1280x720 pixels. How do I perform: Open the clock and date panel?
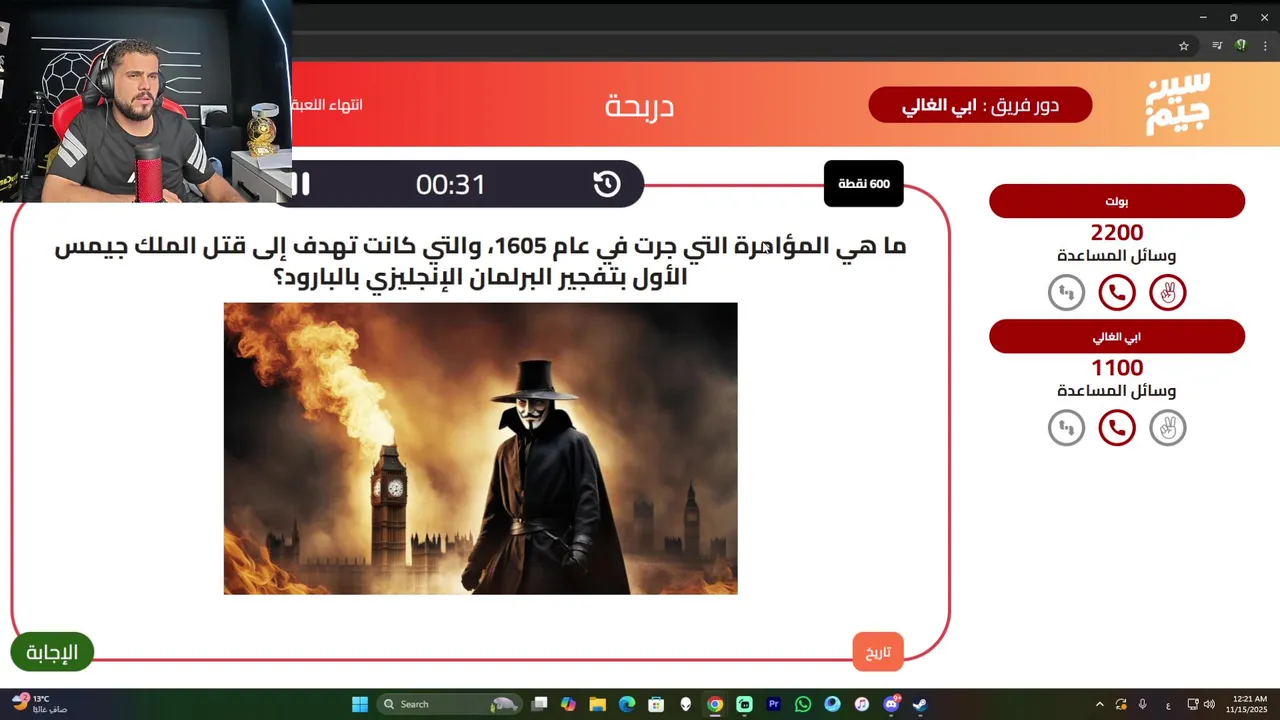tap(1249, 704)
